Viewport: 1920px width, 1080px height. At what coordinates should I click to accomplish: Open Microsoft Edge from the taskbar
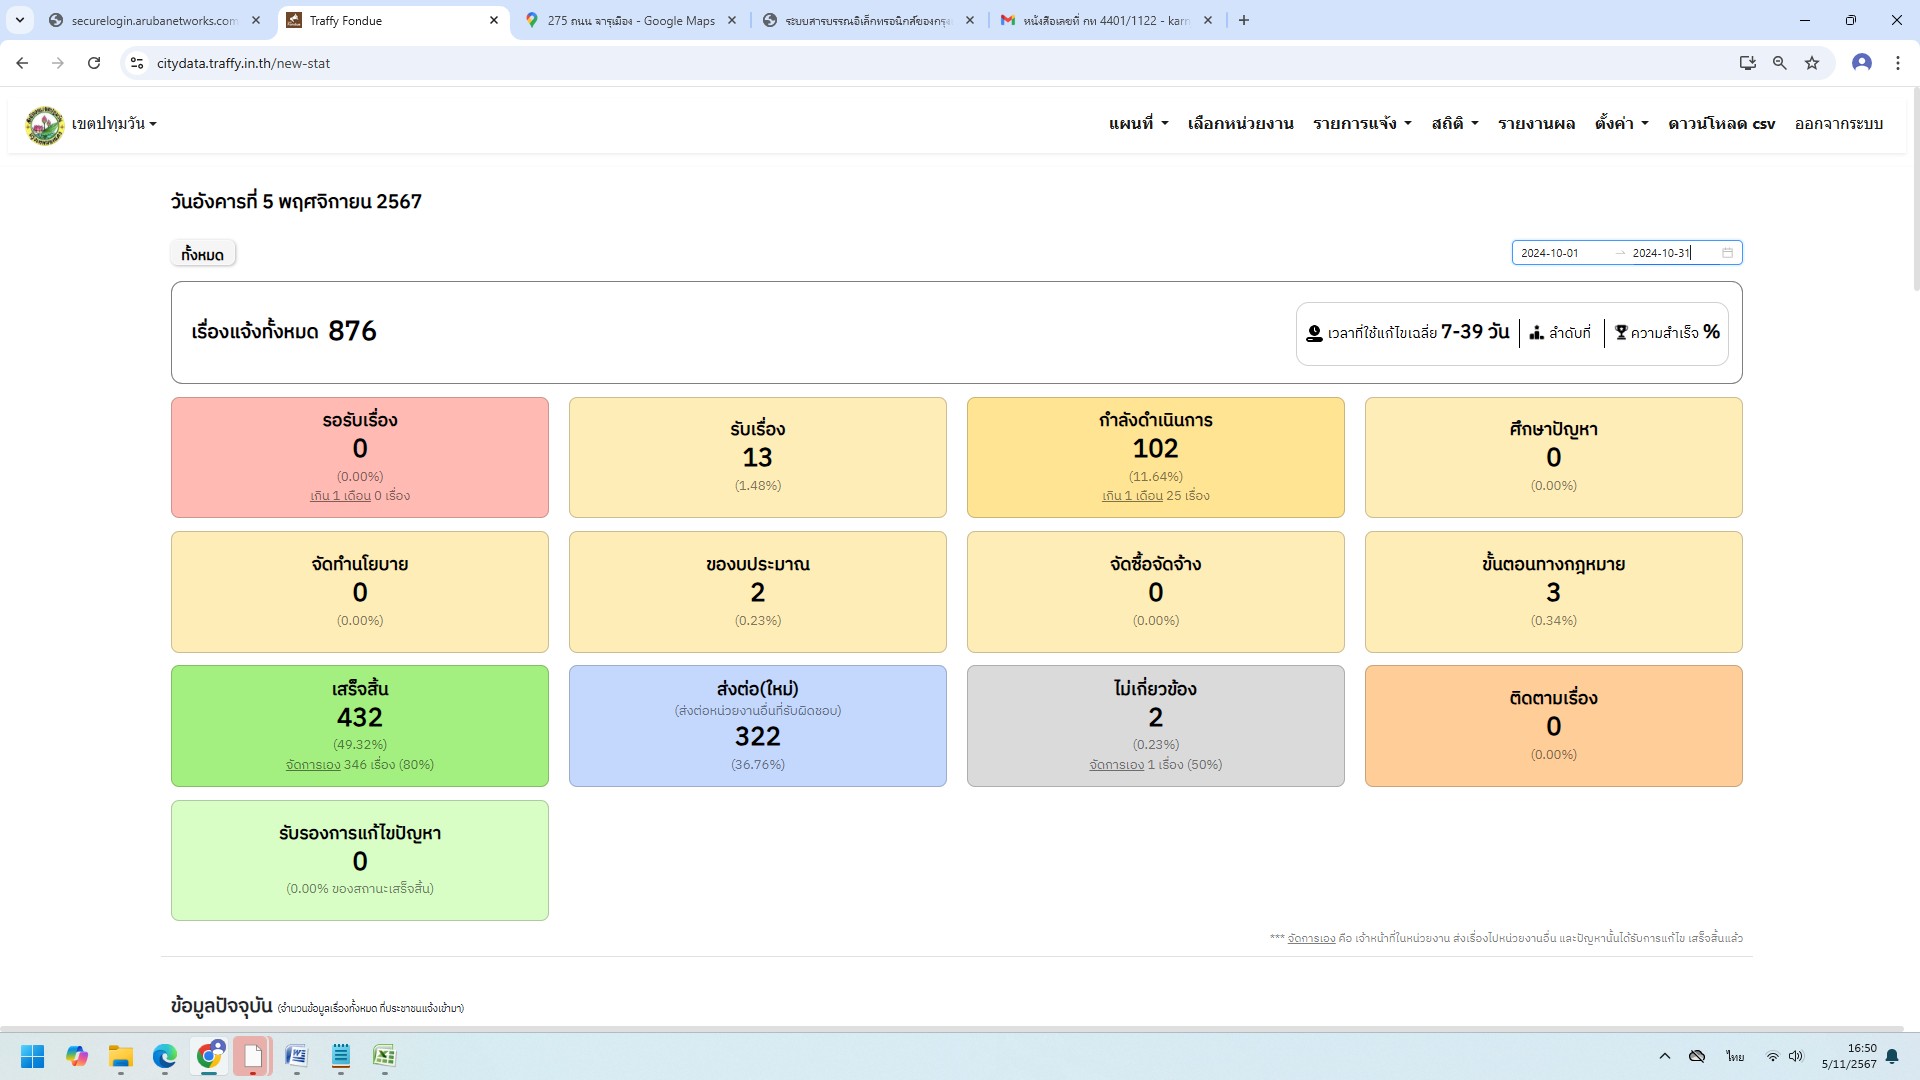click(x=165, y=1056)
